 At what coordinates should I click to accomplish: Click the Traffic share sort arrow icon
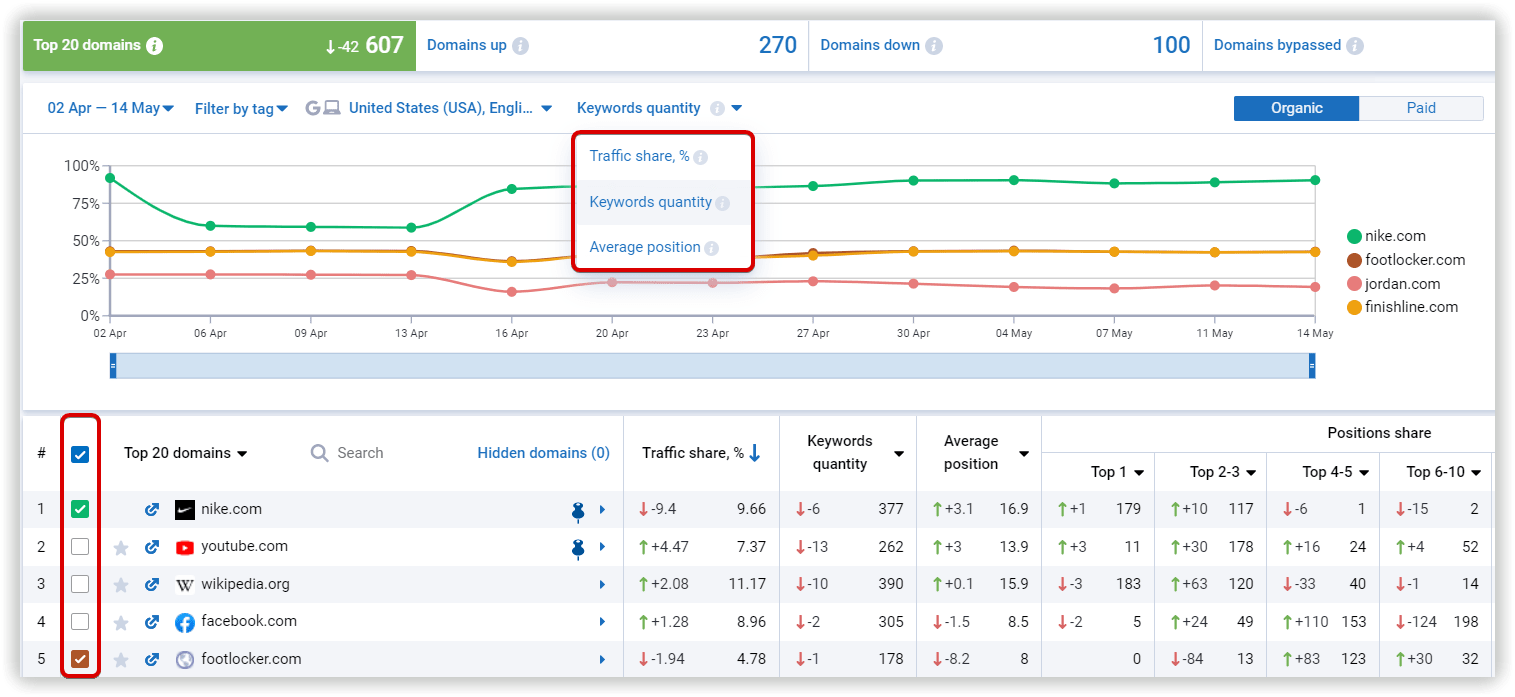point(755,453)
